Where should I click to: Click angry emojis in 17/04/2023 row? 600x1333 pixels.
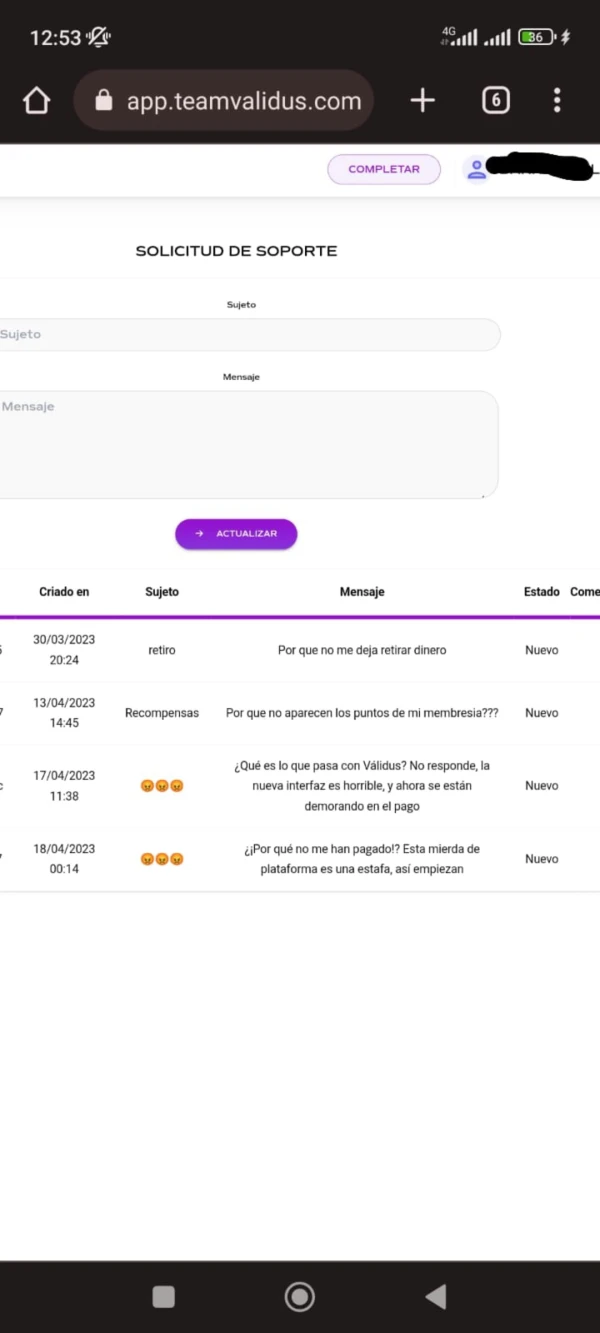point(162,786)
